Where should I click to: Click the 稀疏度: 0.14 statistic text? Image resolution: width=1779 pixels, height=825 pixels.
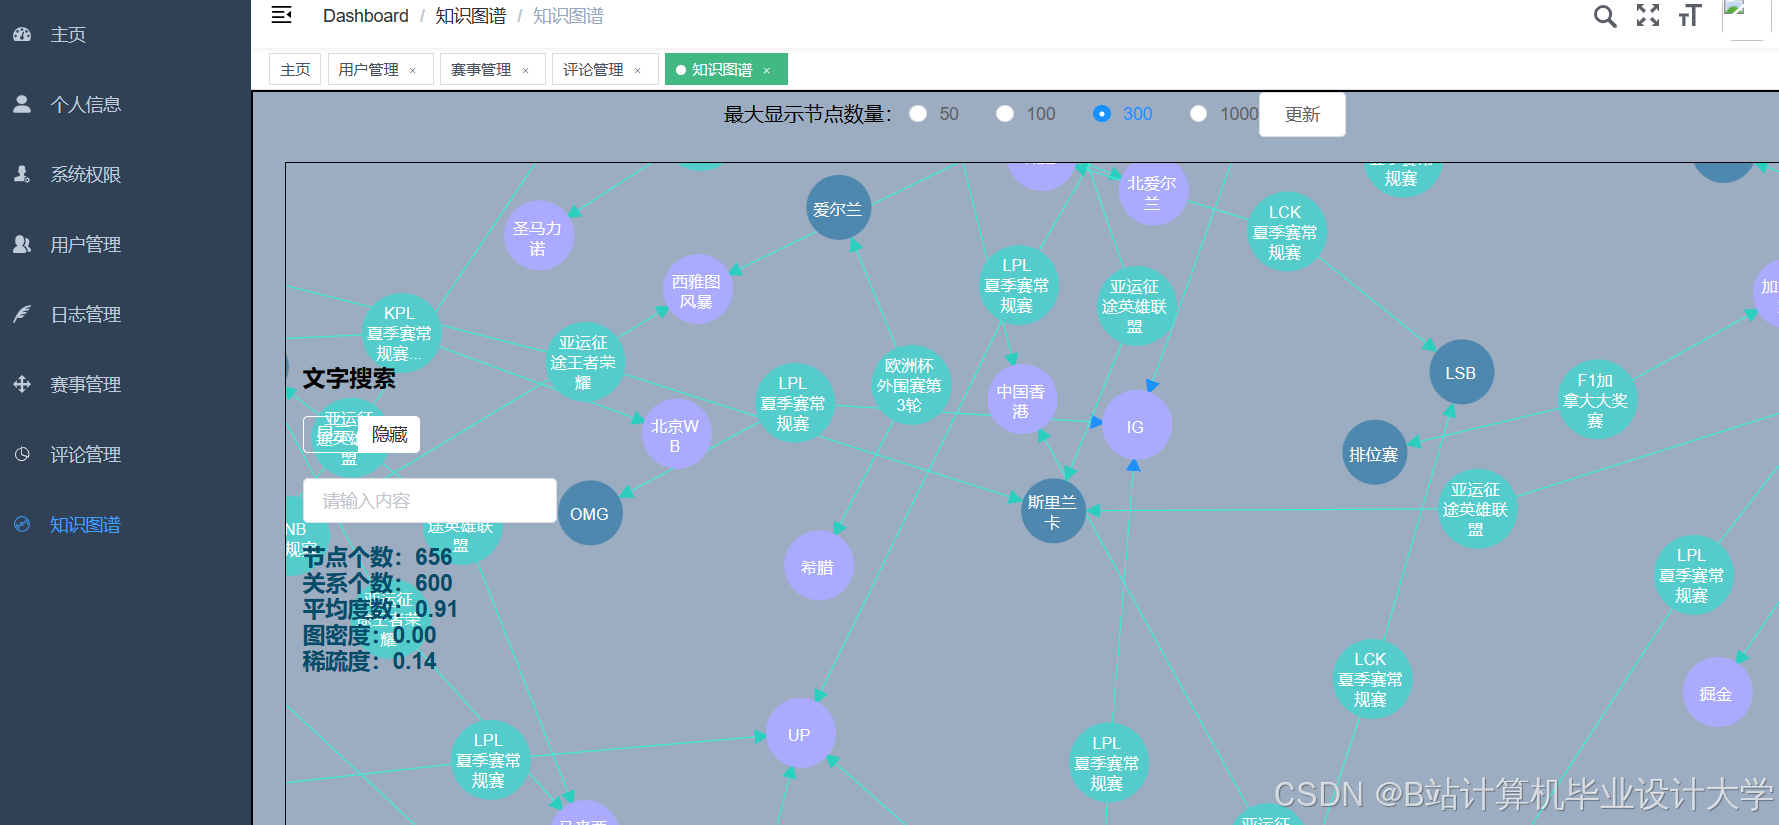(x=370, y=661)
